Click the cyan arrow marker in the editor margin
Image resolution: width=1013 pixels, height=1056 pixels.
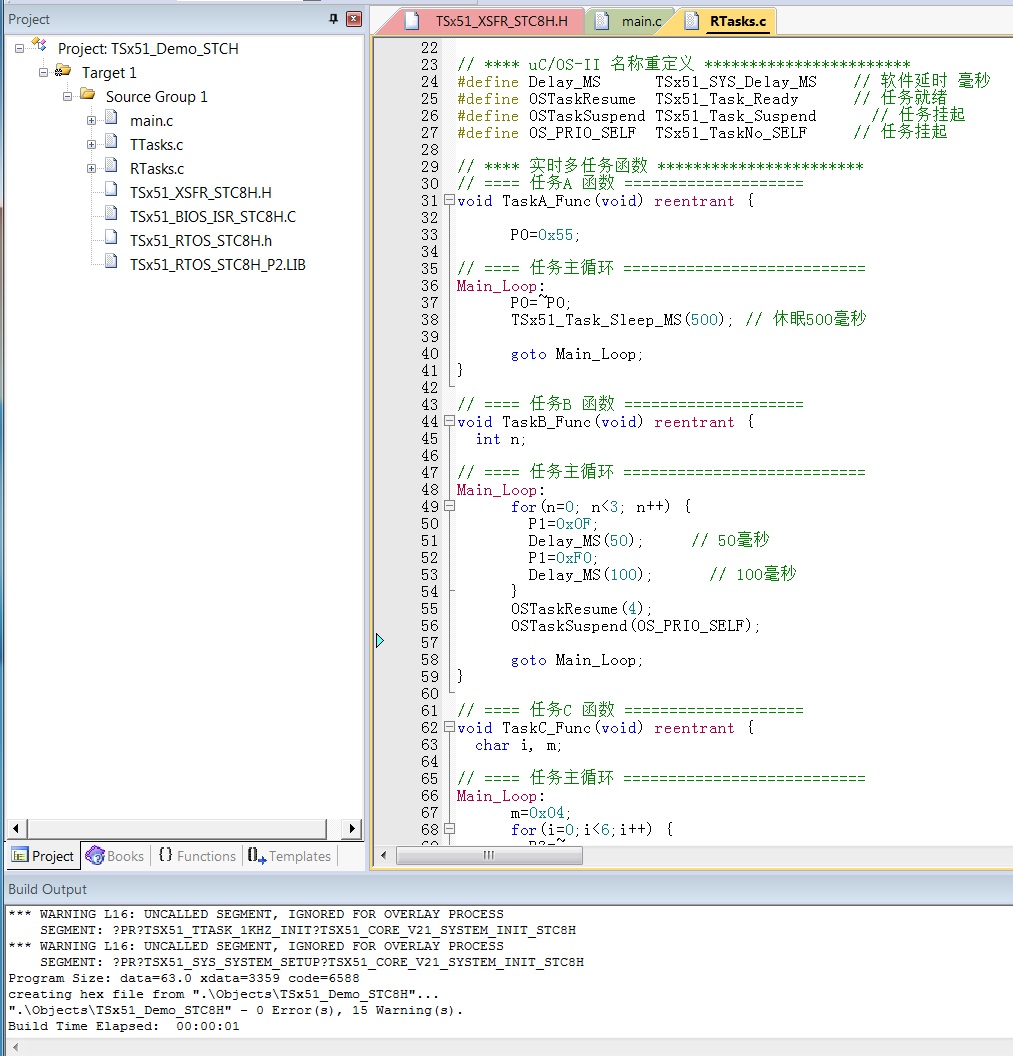pos(380,640)
